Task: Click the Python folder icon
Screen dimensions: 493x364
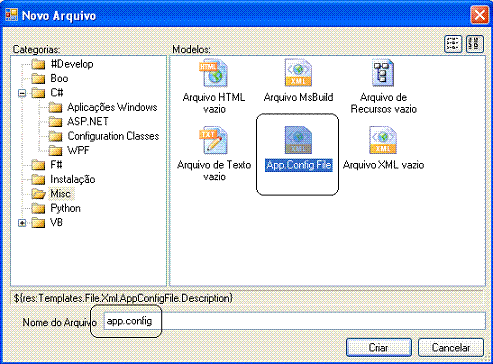Action: [38, 208]
